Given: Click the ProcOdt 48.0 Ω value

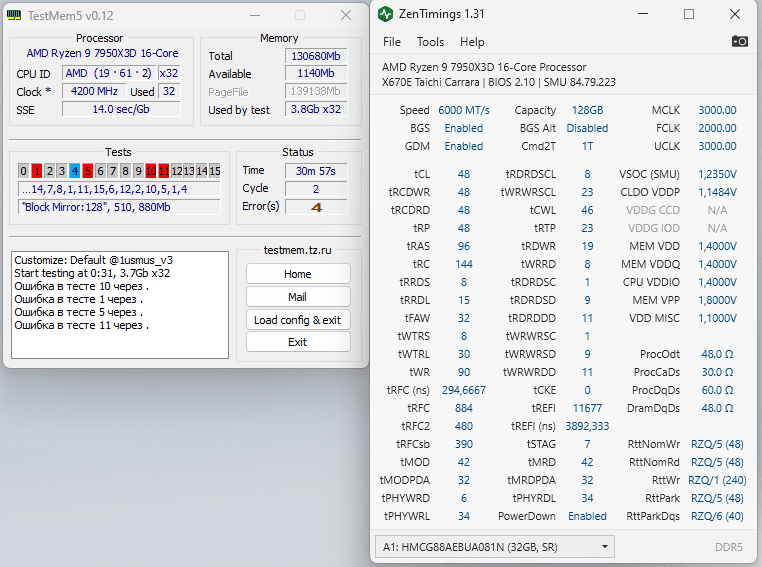Looking at the screenshot, I should tap(717, 354).
